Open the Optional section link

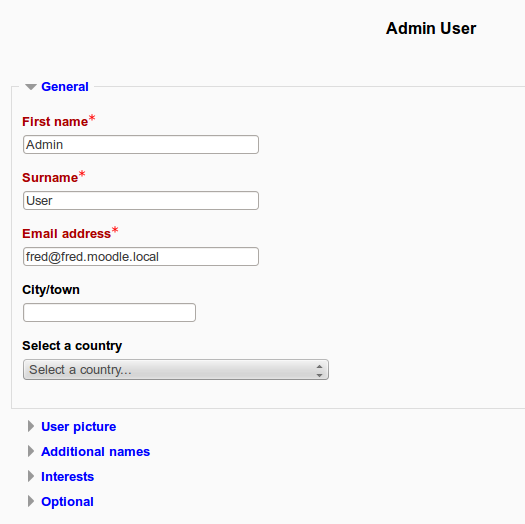tap(67, 502)
